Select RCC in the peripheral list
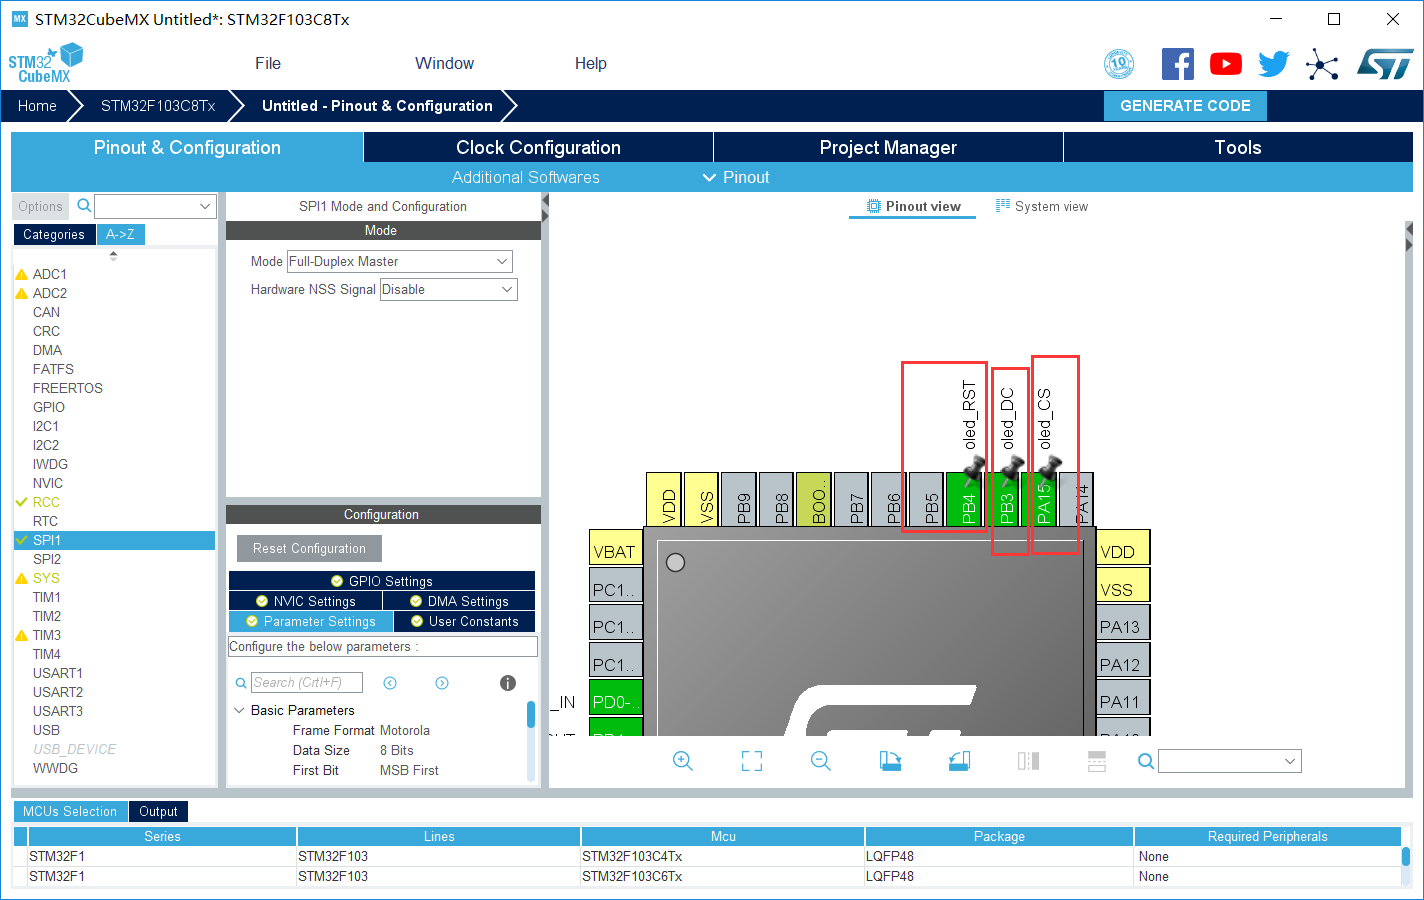This screenshot has height=900, width=1424. (46, 502)
